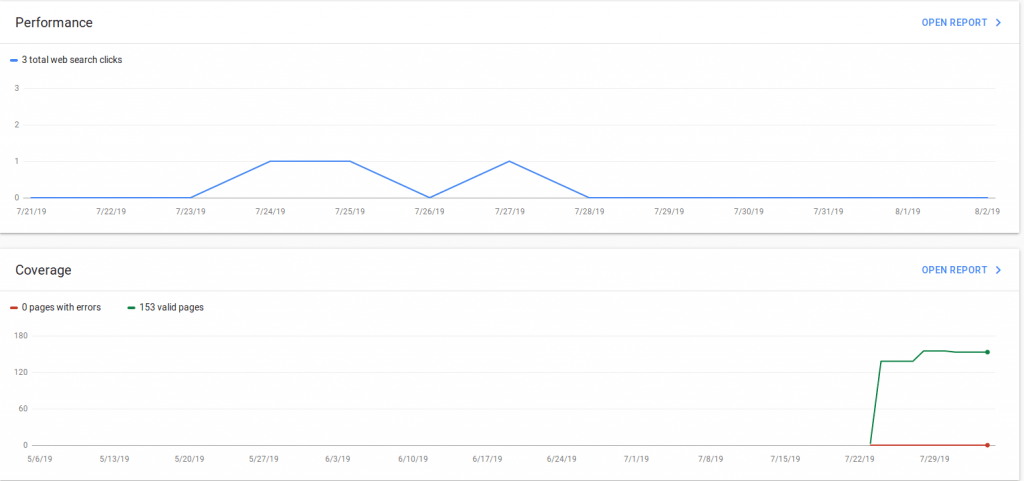Click the 6/24/19 date on Coverage axis
1024x481 pixels.
(562, 459)
